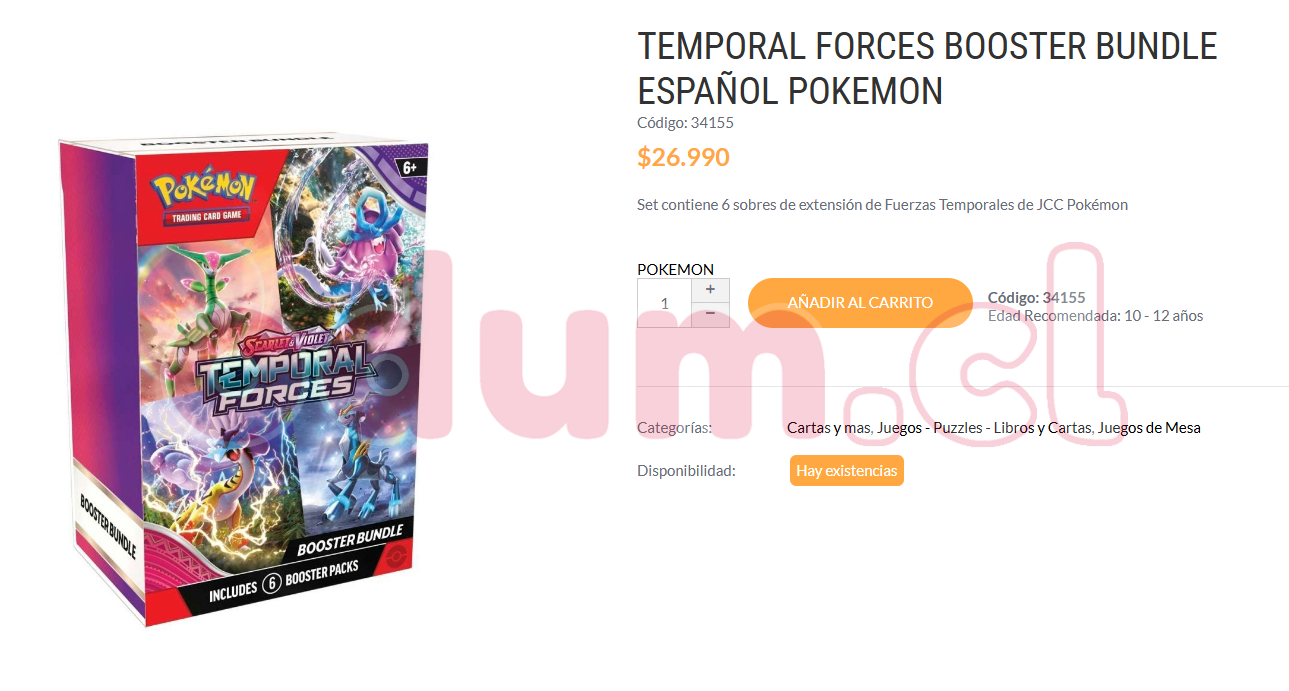Viewport: 1289px width, 691px height.
Task: Focus the quantity input field
Action: [x=664, y=303]
